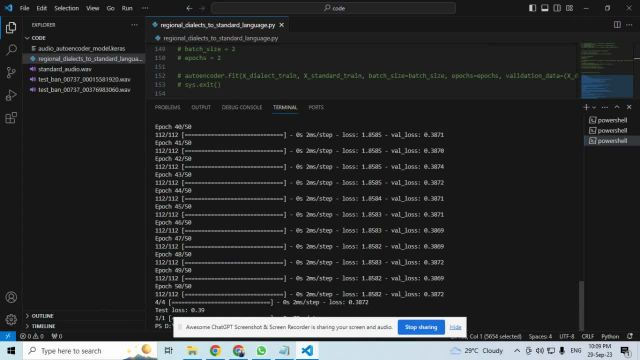
Task: Toggle secondary side bar layout icon
Action: click(557, 8)
